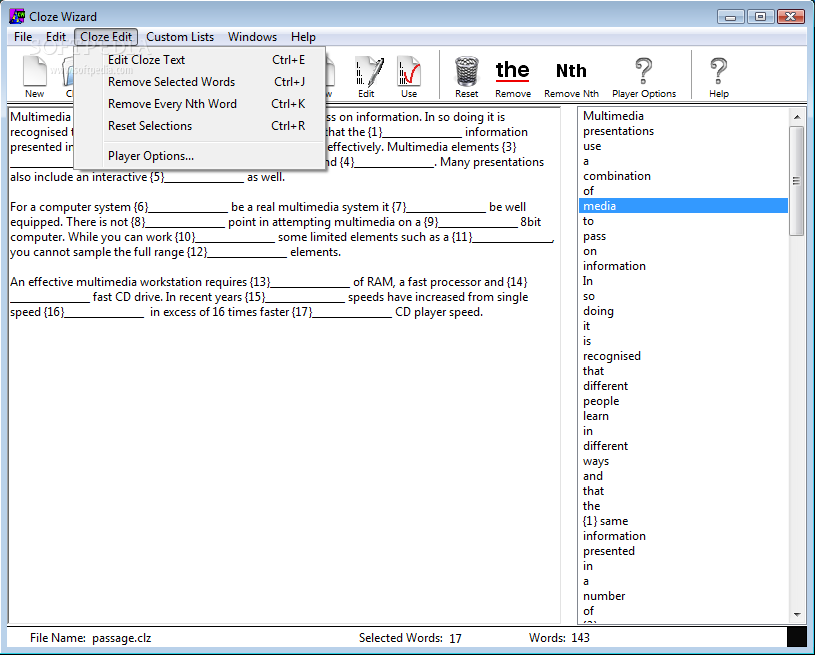The height and width of the screenshot is (655, 815).
Task: Click the Words: 143 status entry
Action: coord(559,638)
